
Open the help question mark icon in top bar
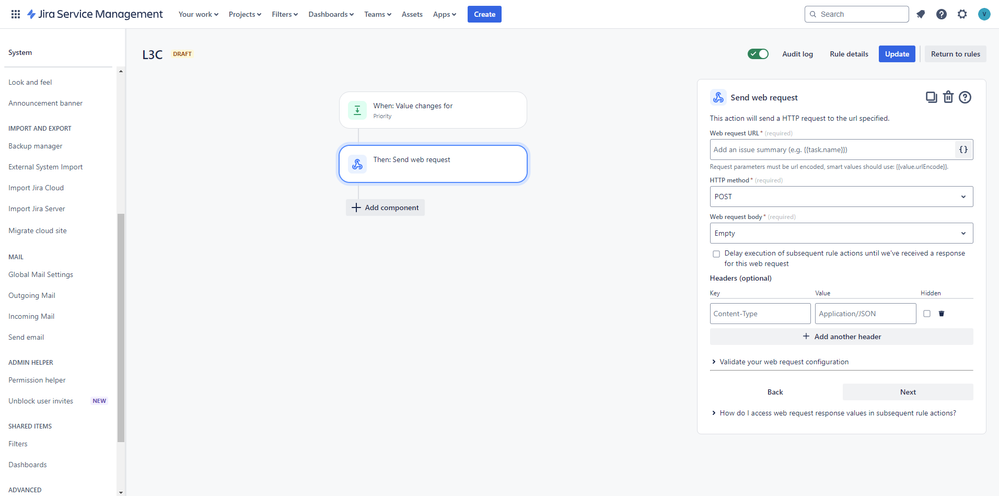(941, 14)
